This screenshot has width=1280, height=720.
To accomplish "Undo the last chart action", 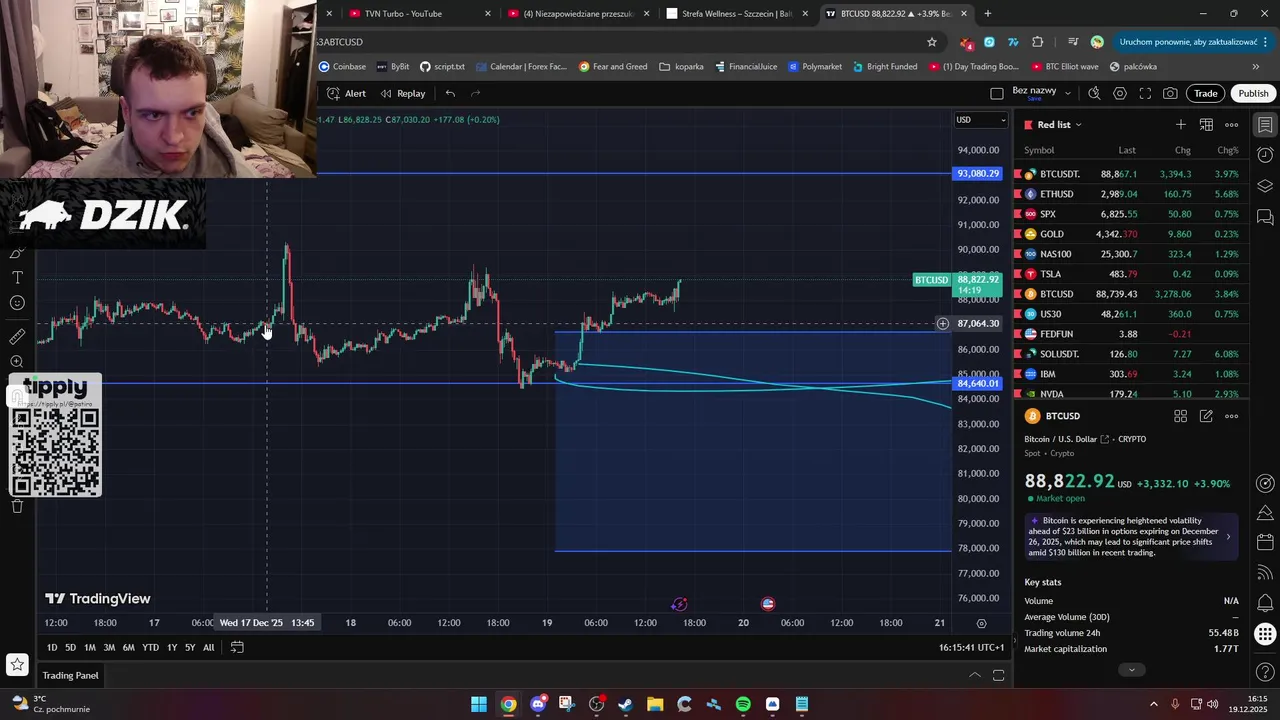I will tap(450, 93).
